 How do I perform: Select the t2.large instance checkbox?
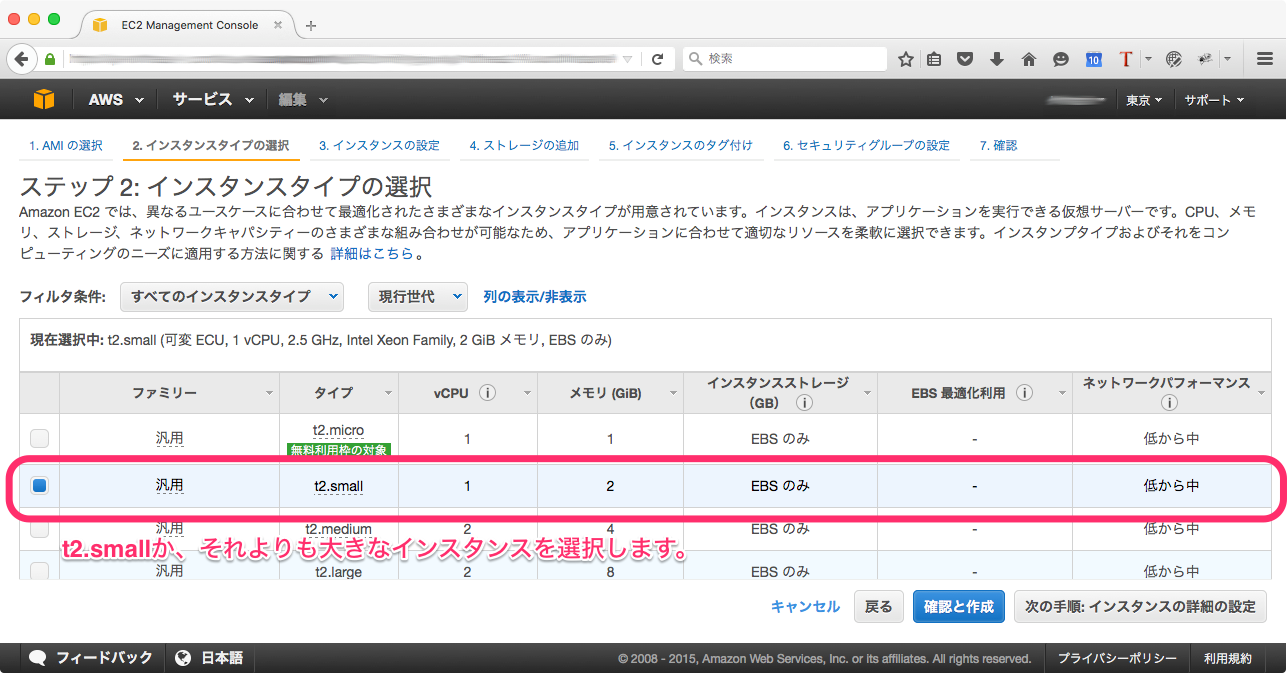pos(39,572)
